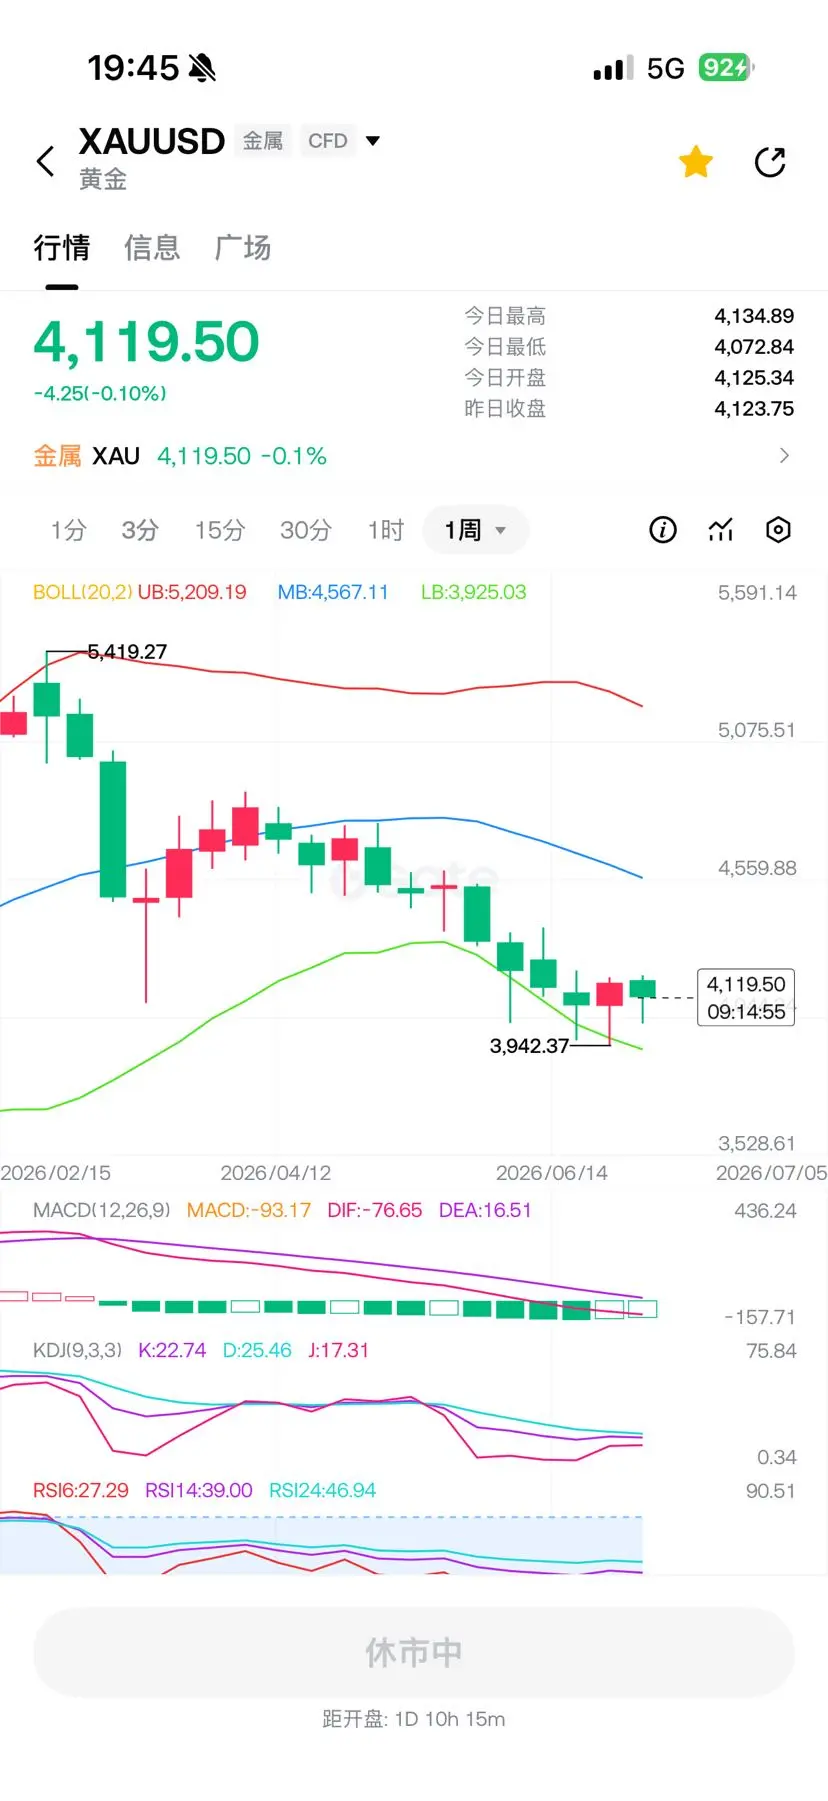Tap the 今日开盘 value 4,125.34

(x=754, y=378)
